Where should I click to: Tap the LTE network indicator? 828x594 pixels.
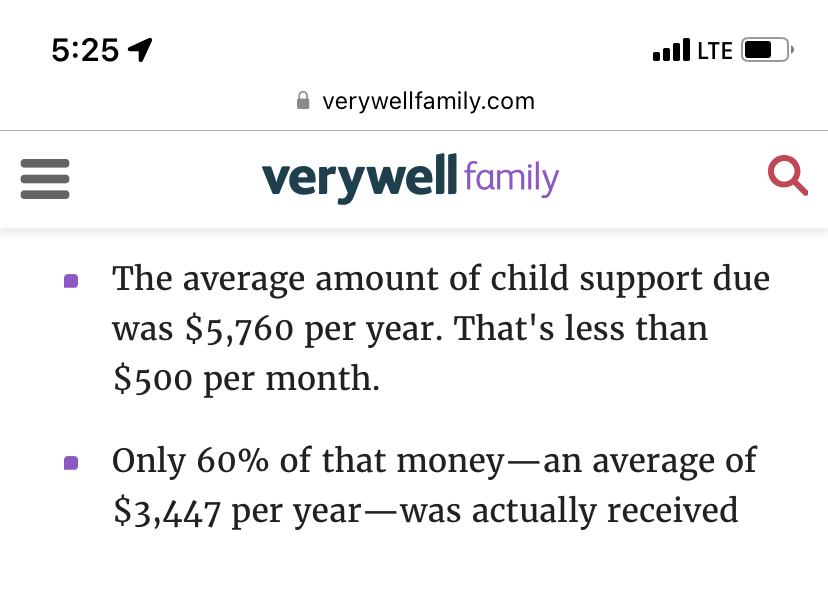tap(715, 50)
